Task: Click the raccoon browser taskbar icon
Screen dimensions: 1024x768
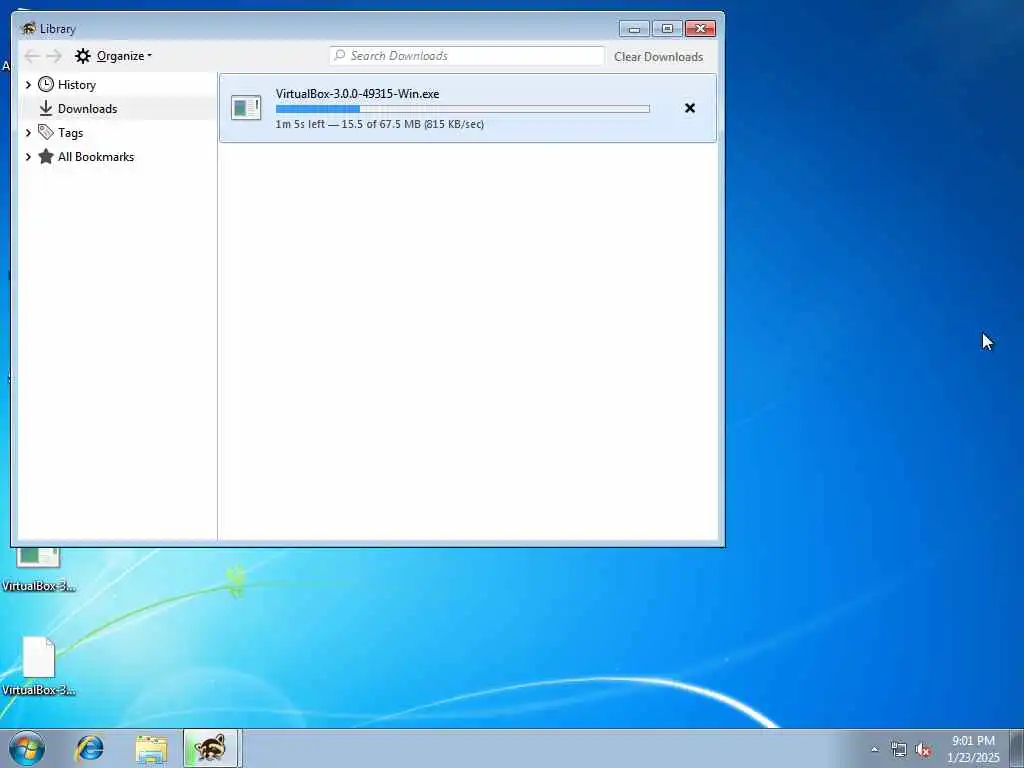Action: (x=210, y=748)
